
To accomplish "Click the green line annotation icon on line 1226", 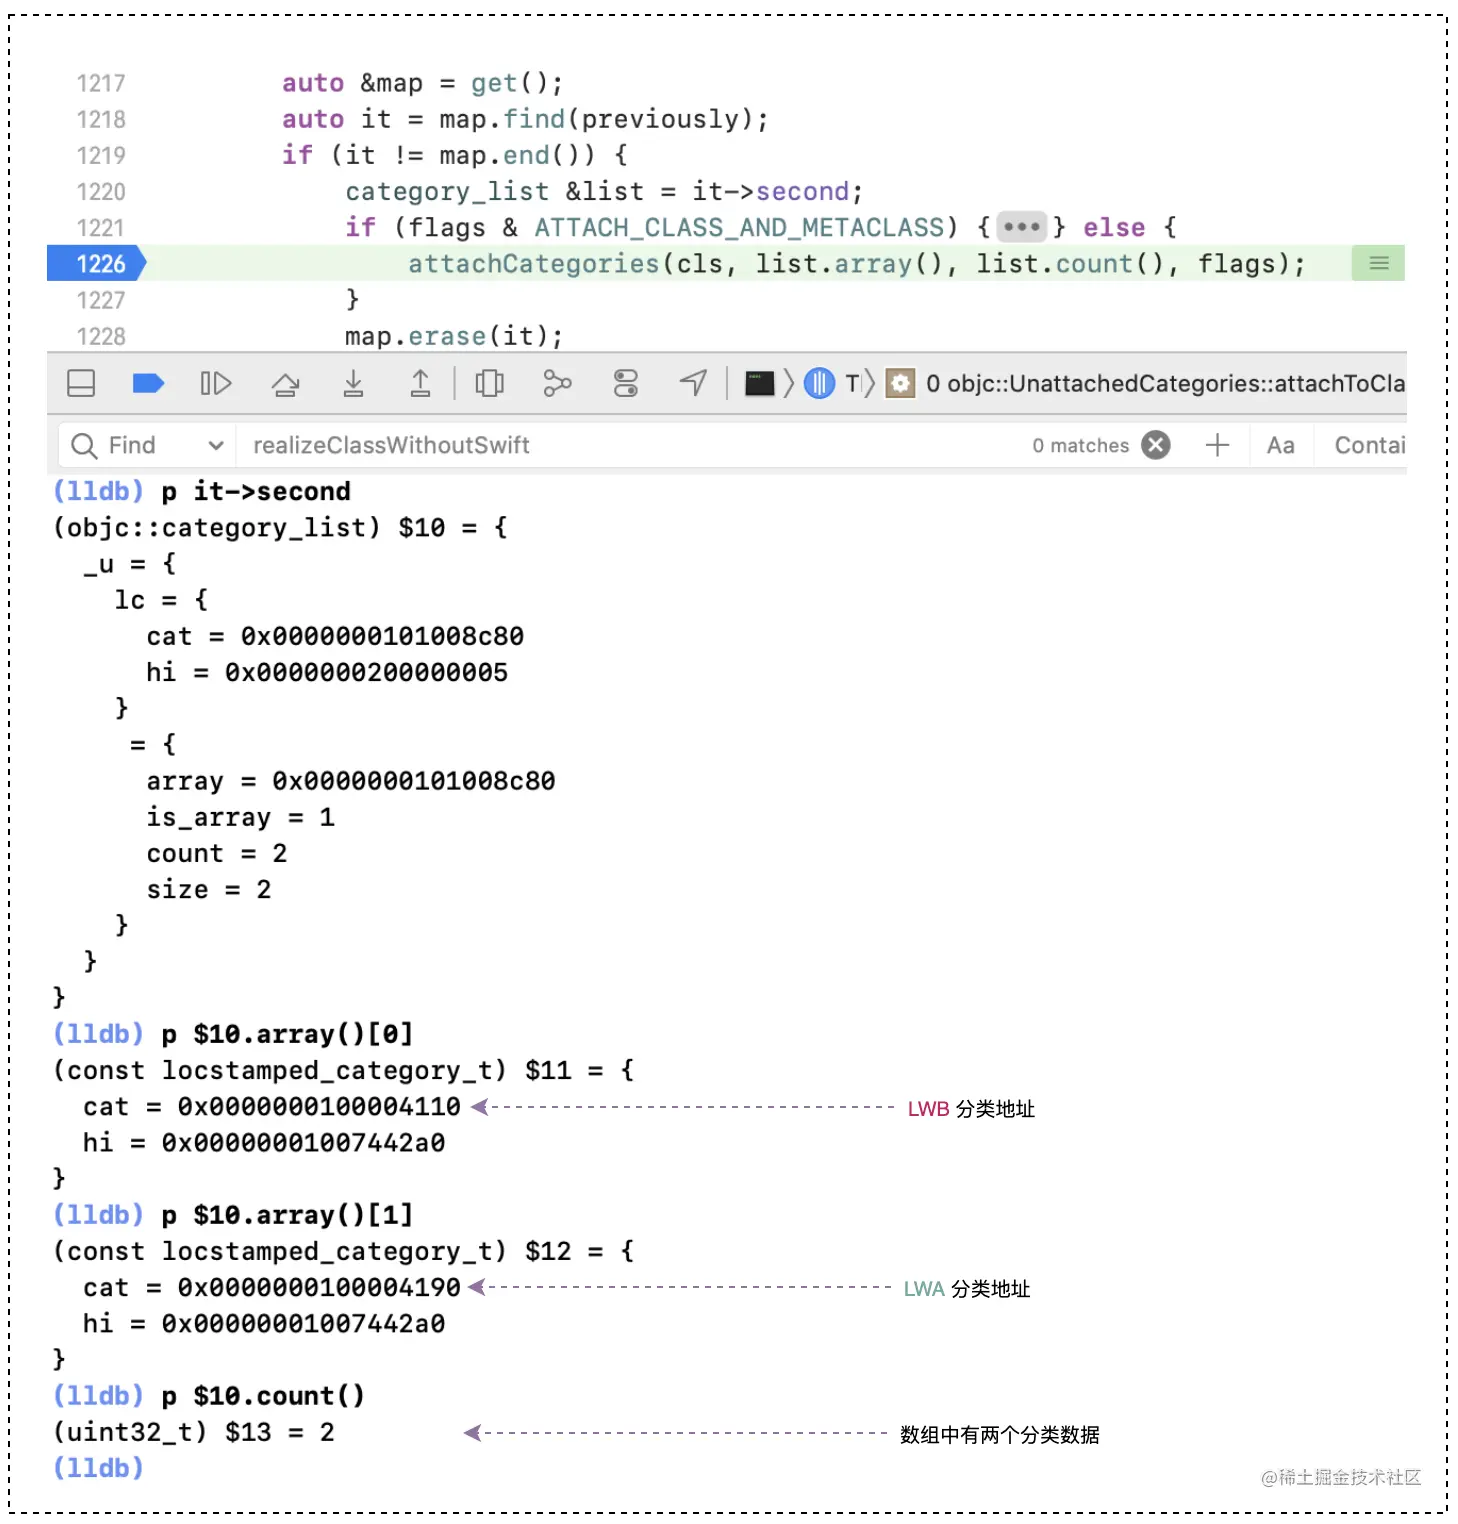I will tap(1378, 264).
